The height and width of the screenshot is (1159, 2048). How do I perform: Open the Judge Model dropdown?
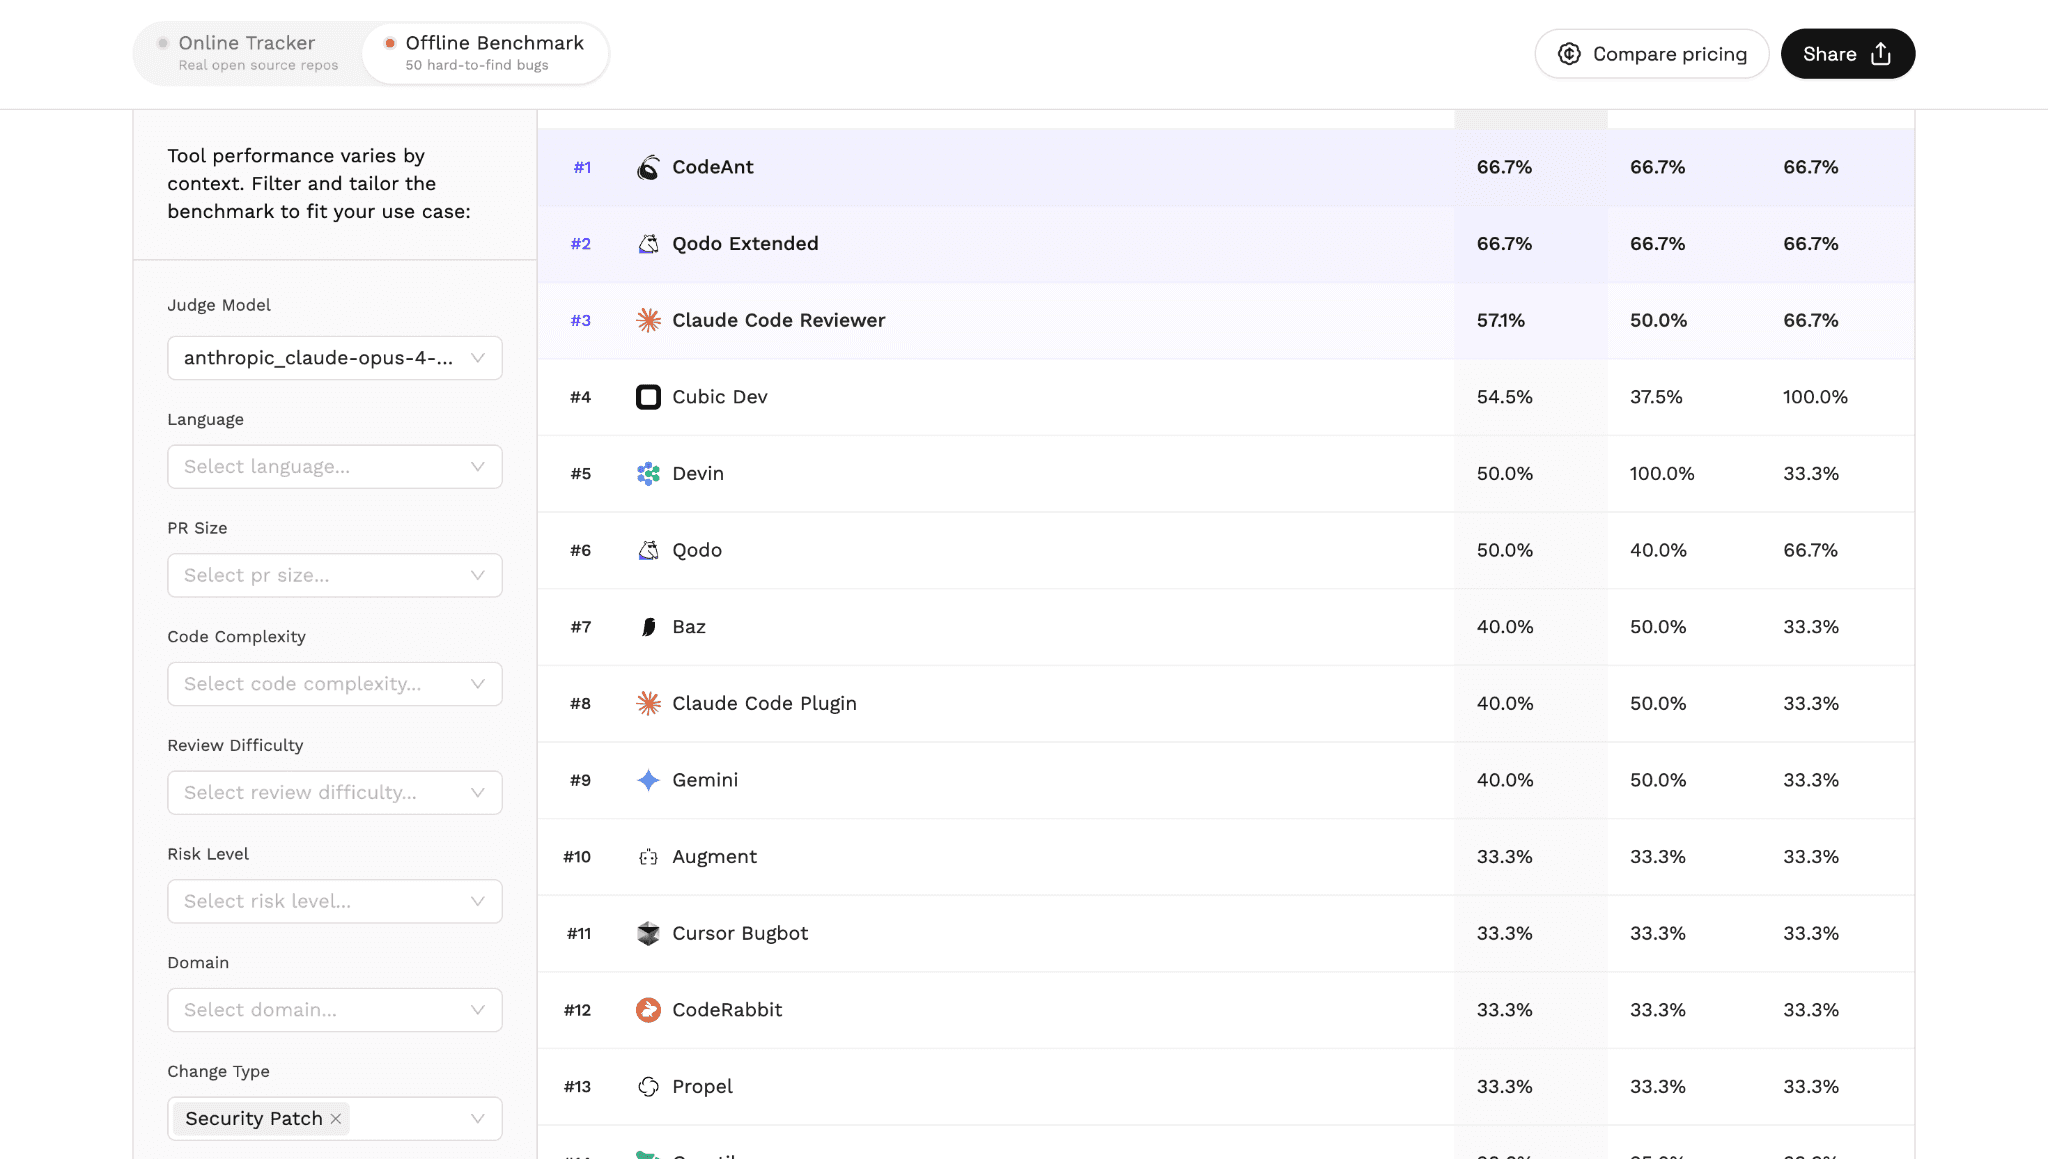pyautogui.click(x=334, y=358)
